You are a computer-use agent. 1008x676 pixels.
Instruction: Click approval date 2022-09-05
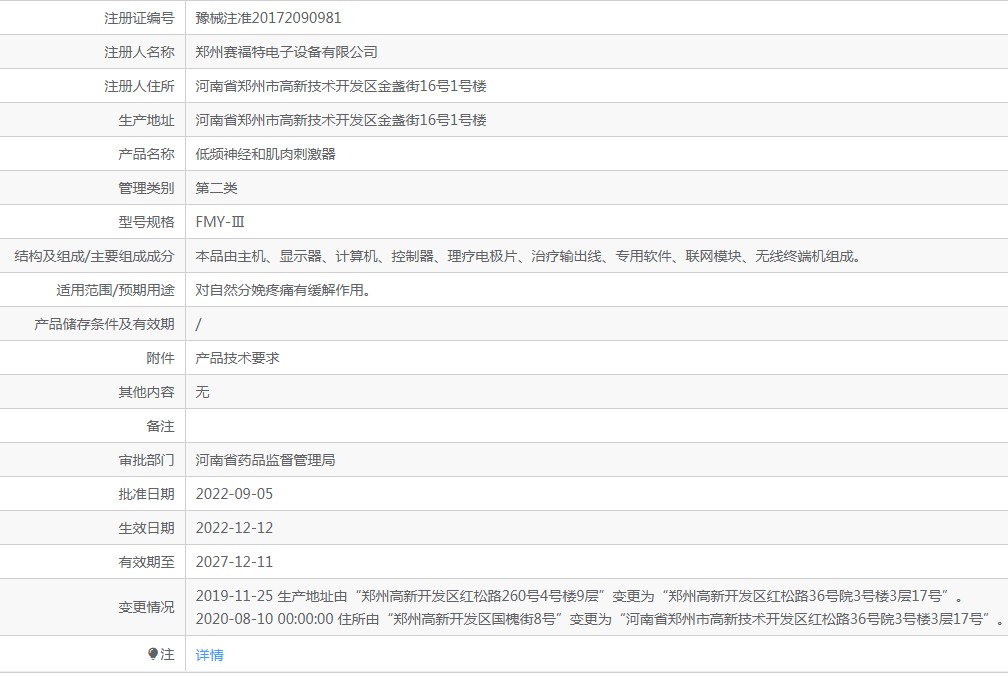tap(234, 494)
